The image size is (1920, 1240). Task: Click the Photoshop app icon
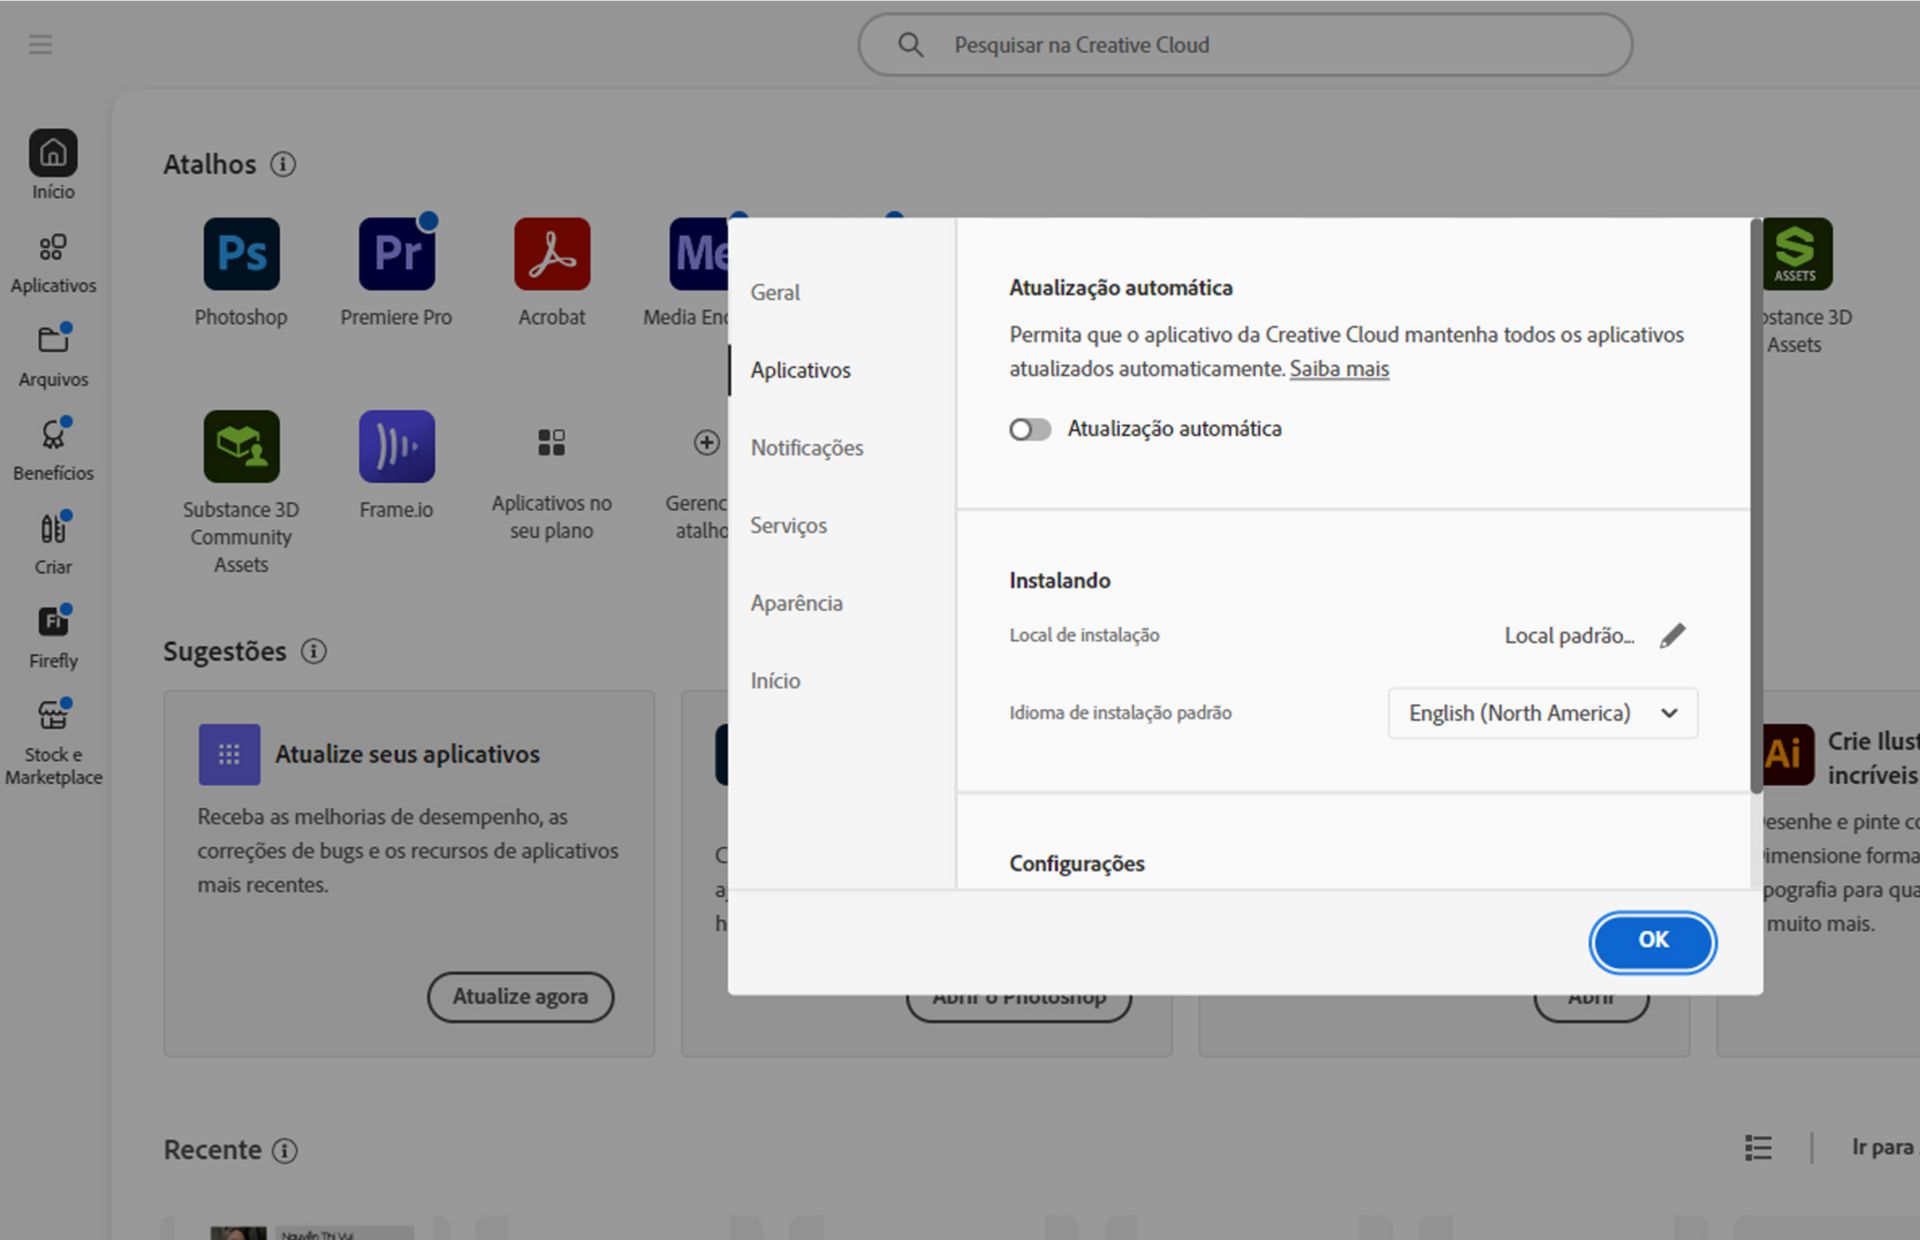tap(241, 254)
